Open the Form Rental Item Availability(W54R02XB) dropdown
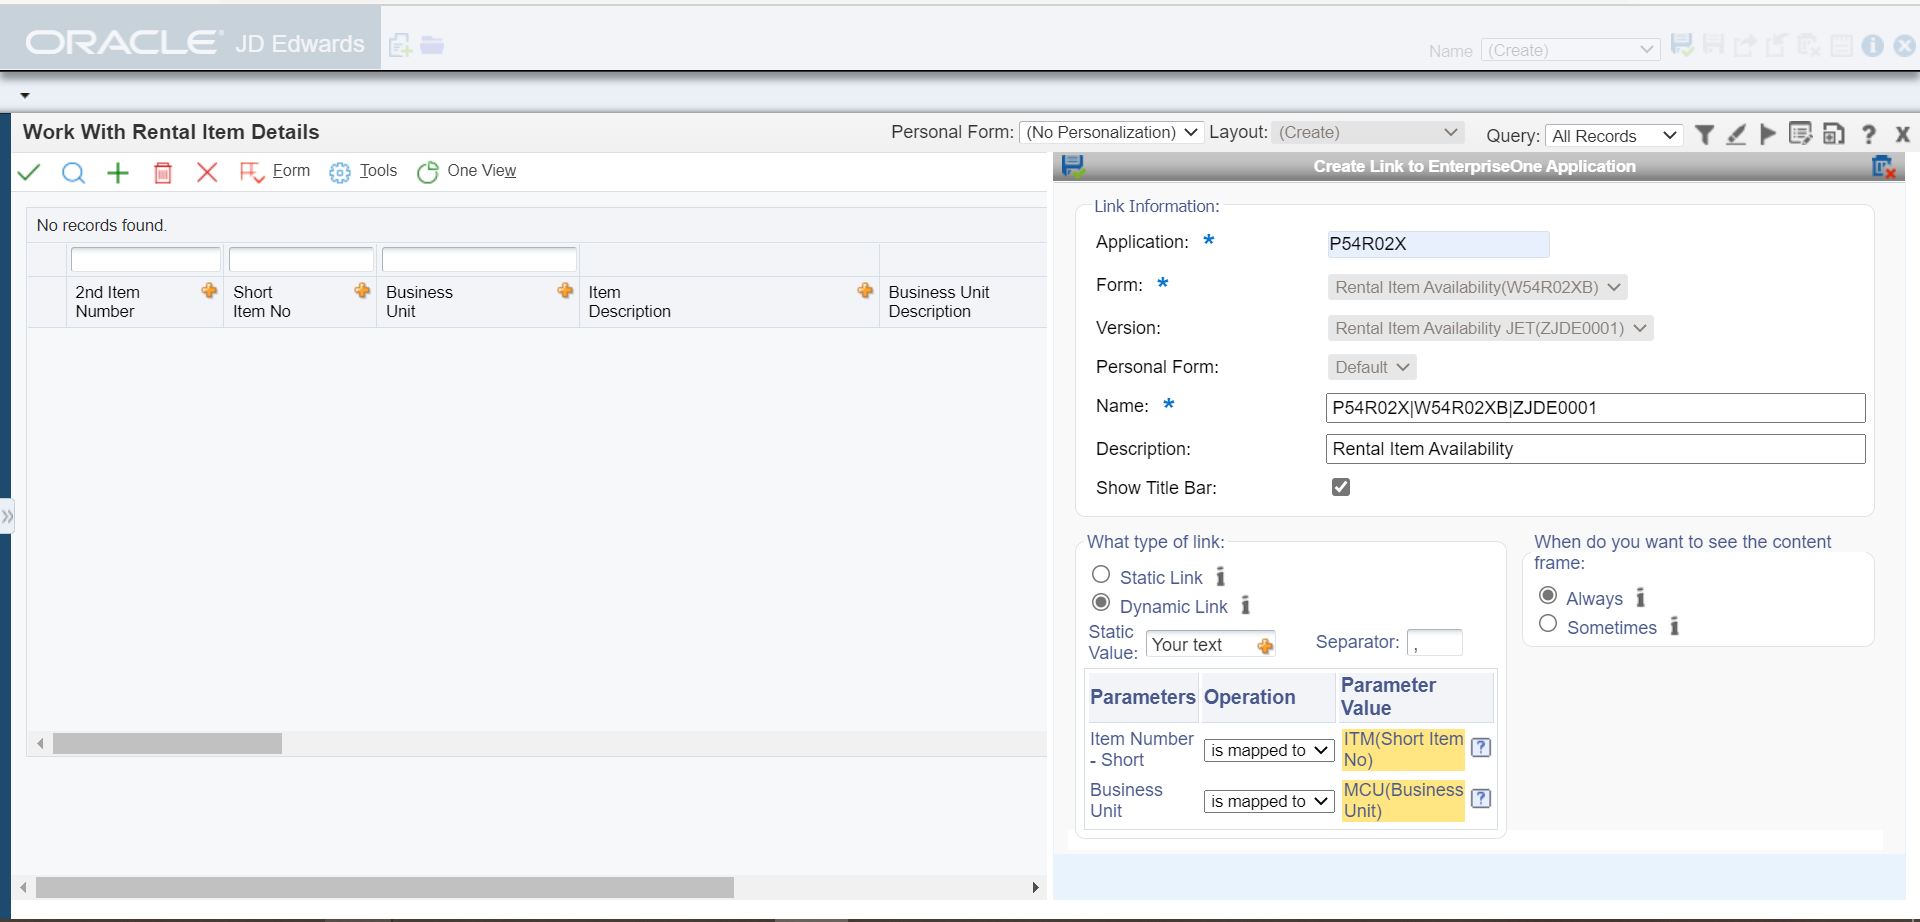 [1478, 287]
